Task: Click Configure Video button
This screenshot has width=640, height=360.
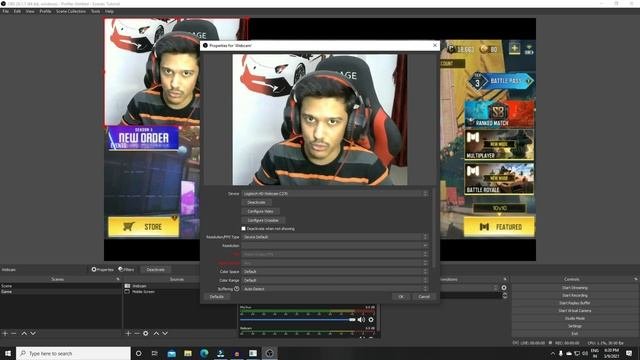Action: click(260, 211)
